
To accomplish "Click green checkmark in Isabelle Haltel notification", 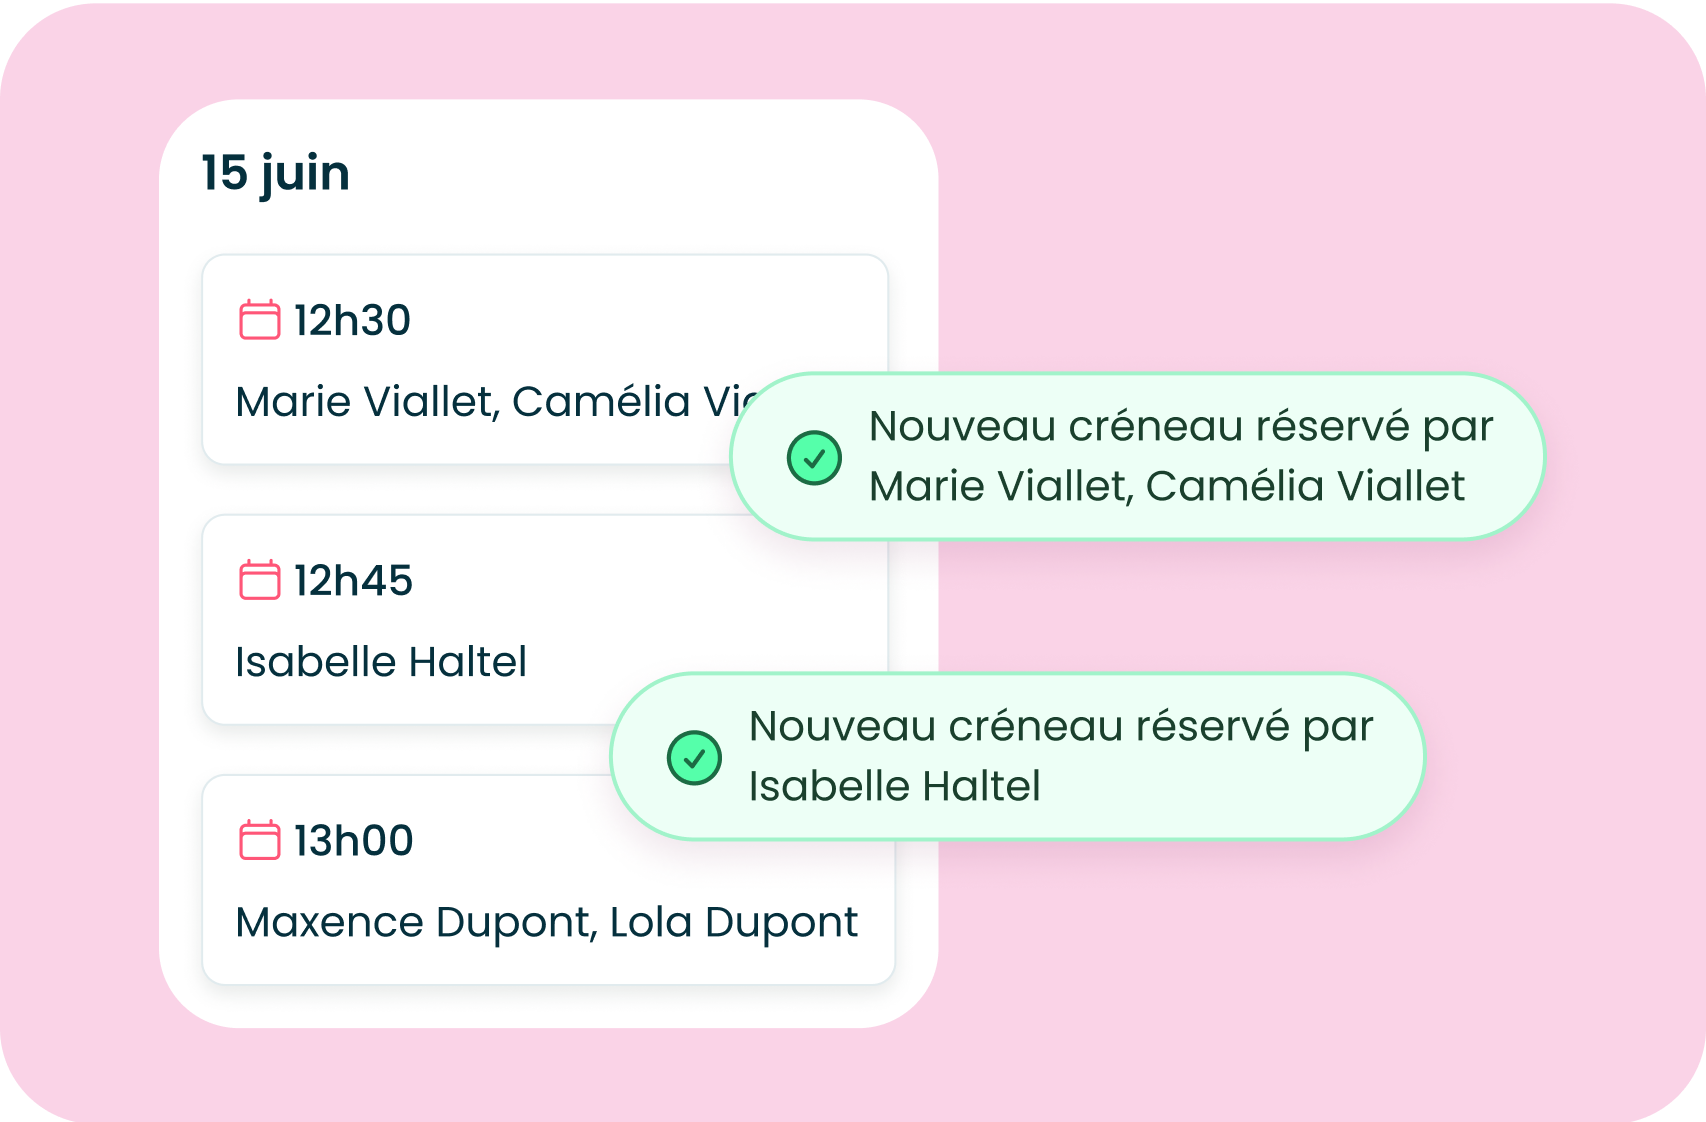I will click(694, 758).
